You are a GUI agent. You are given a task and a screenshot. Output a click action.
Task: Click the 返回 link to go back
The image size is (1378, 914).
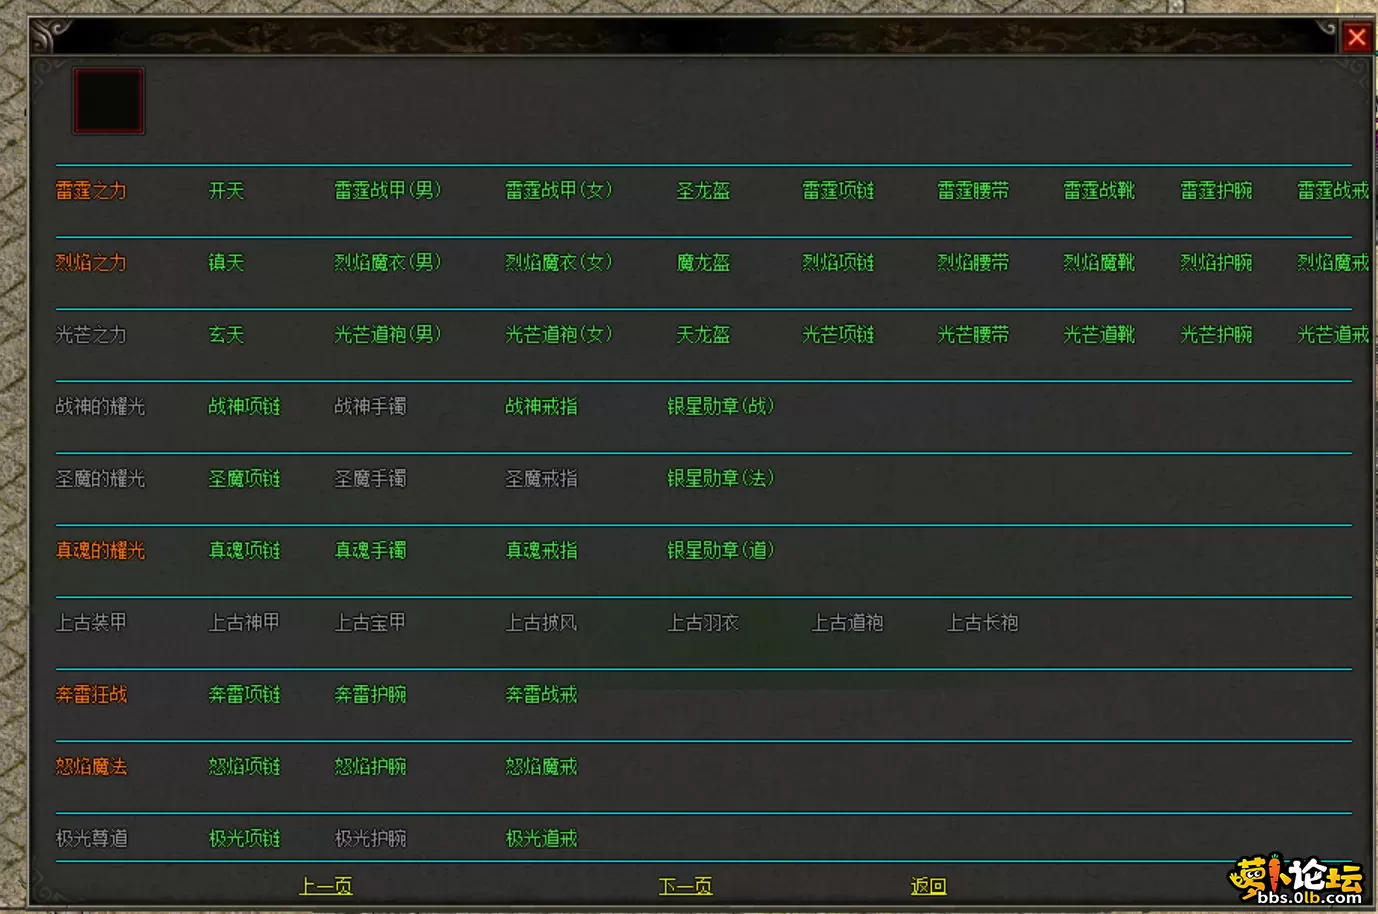click(x=928, y=886)
